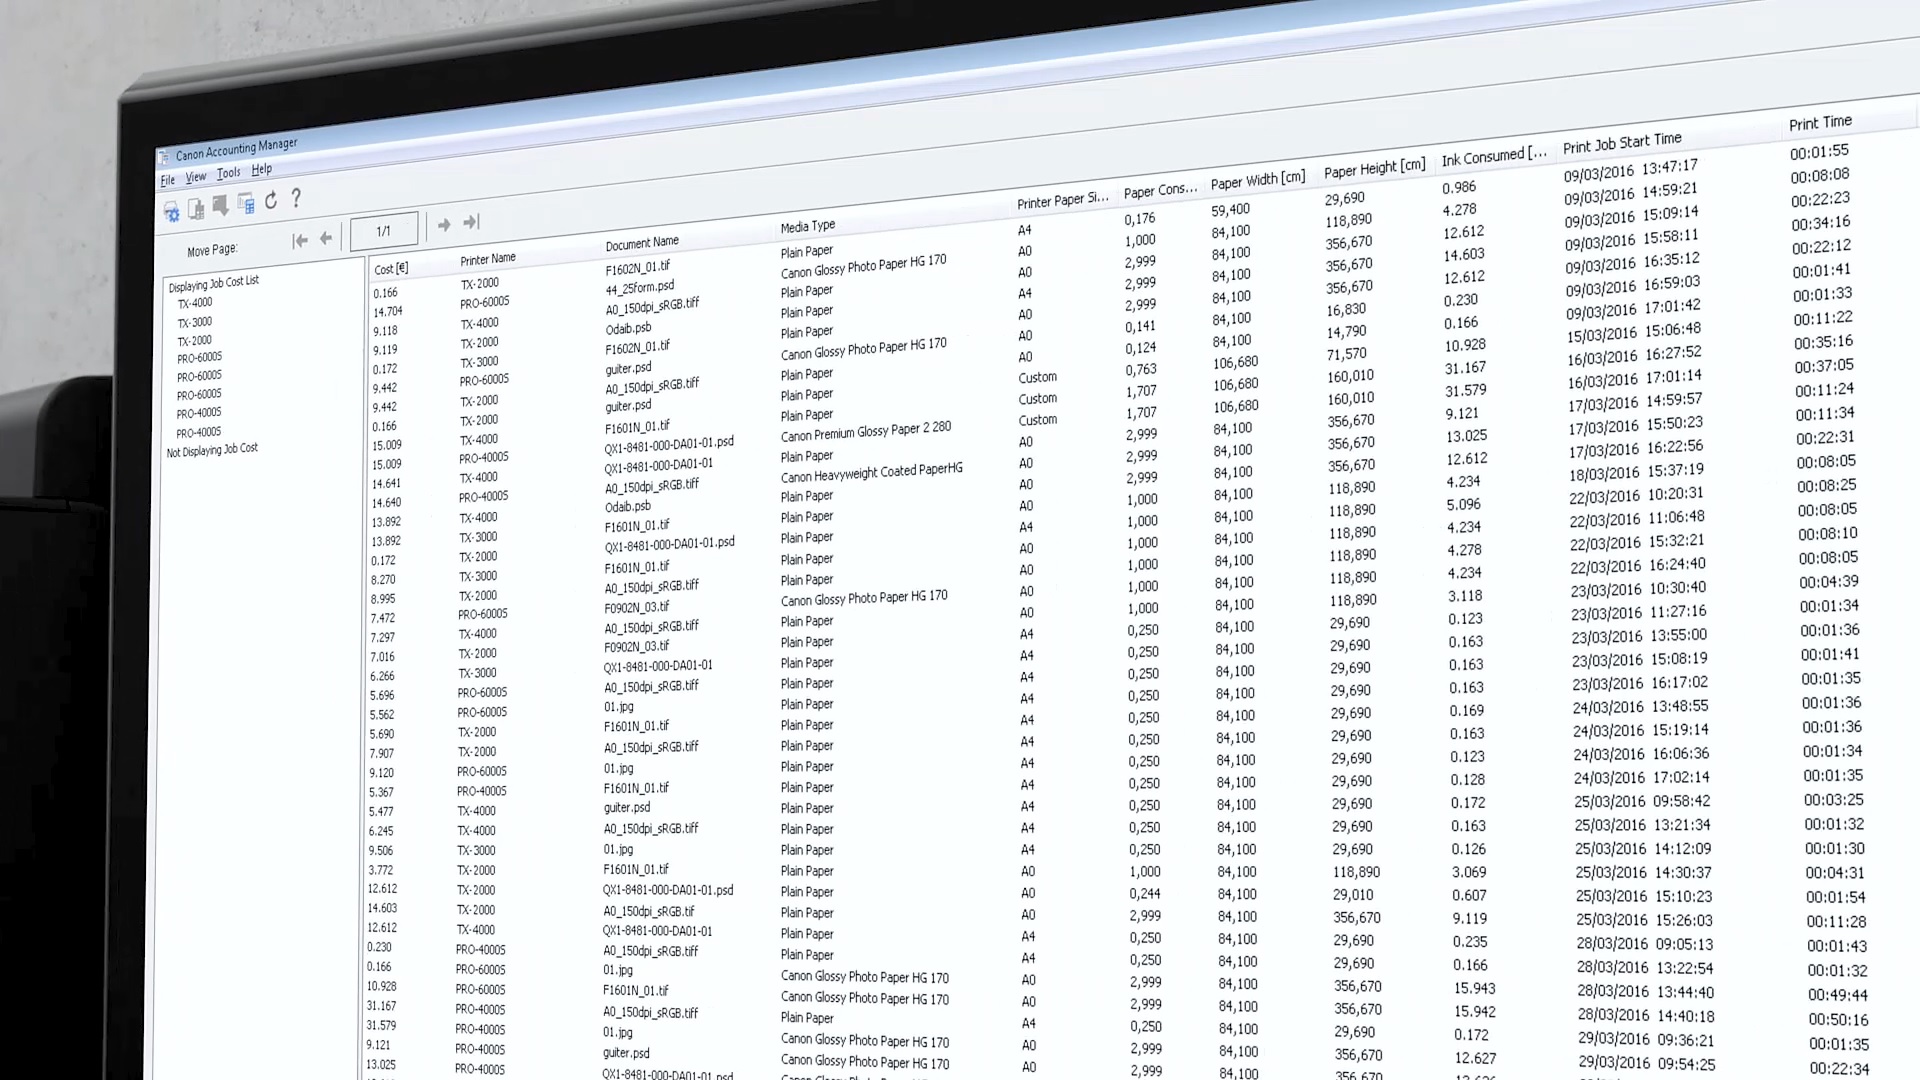Select Displaying Job Cost List tree node
Screen dimensions: 1920x1080
(x=214, y=283)
